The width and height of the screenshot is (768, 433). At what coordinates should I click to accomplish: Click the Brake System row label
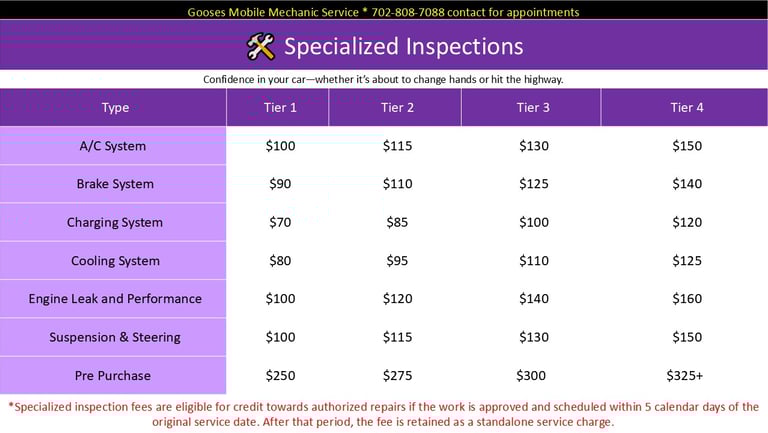pos(115,184)
